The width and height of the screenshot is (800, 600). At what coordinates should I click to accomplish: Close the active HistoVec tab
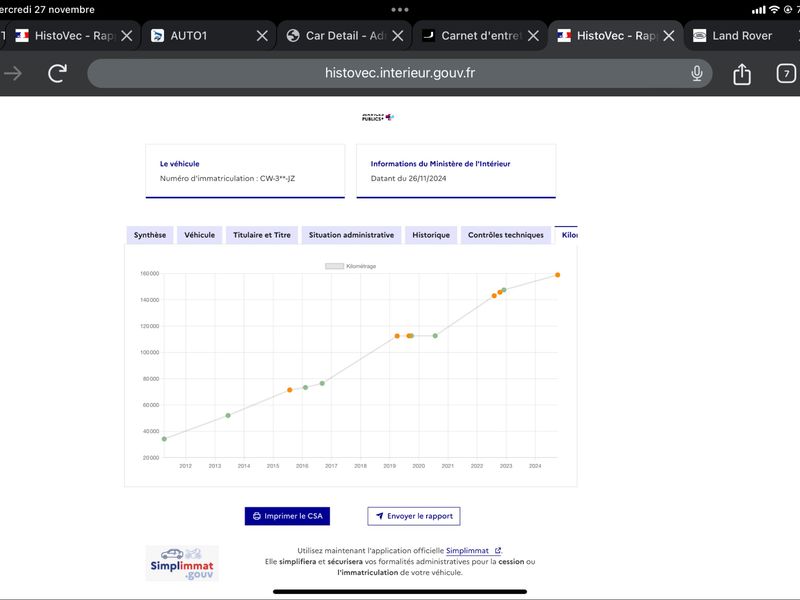click(669, 36)
